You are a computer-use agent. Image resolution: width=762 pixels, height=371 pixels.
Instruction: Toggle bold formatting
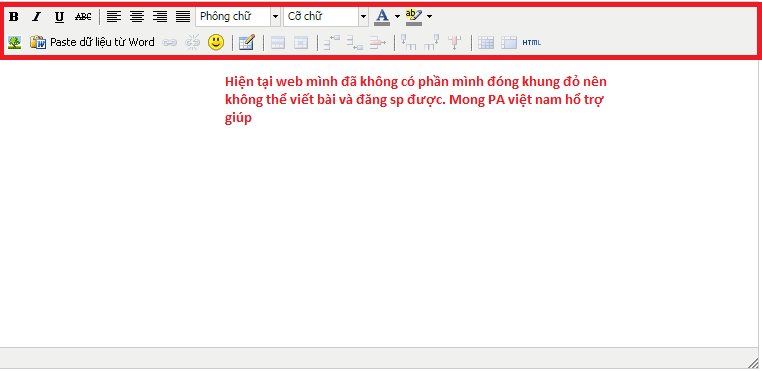tap(14, 17)
